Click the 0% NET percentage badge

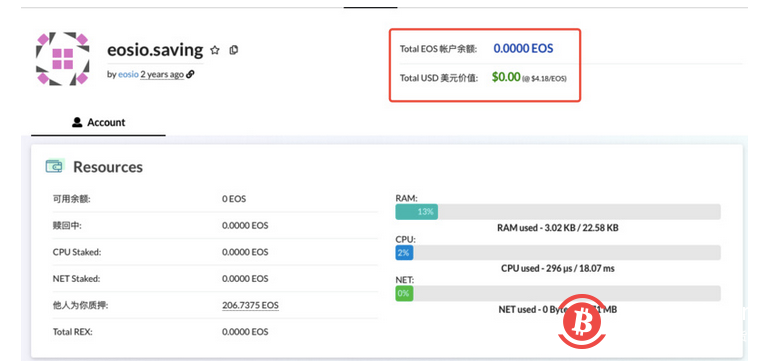click(x=403, y=293)
